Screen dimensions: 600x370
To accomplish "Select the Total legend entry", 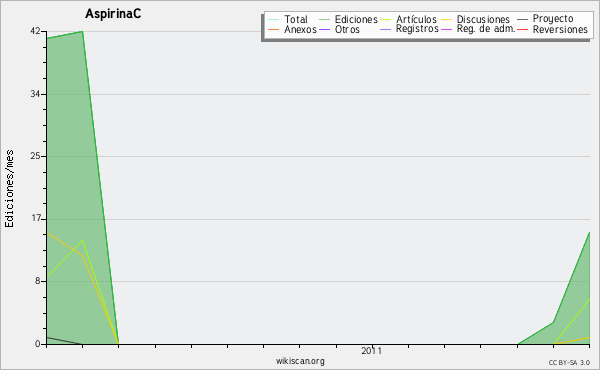I will (288, 19).
